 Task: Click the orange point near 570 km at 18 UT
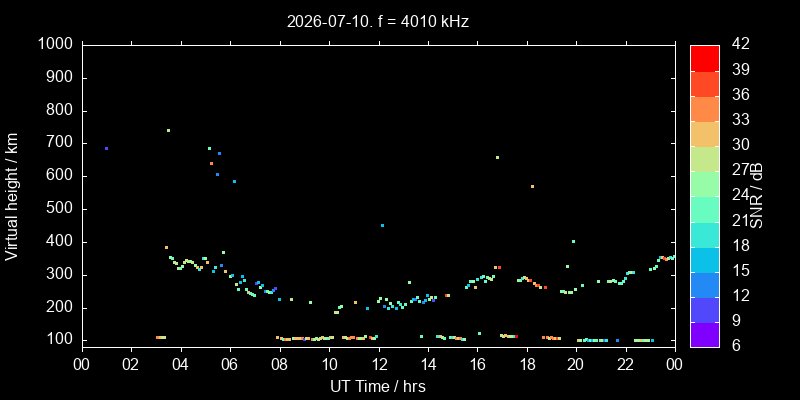[x=532, y=186]
